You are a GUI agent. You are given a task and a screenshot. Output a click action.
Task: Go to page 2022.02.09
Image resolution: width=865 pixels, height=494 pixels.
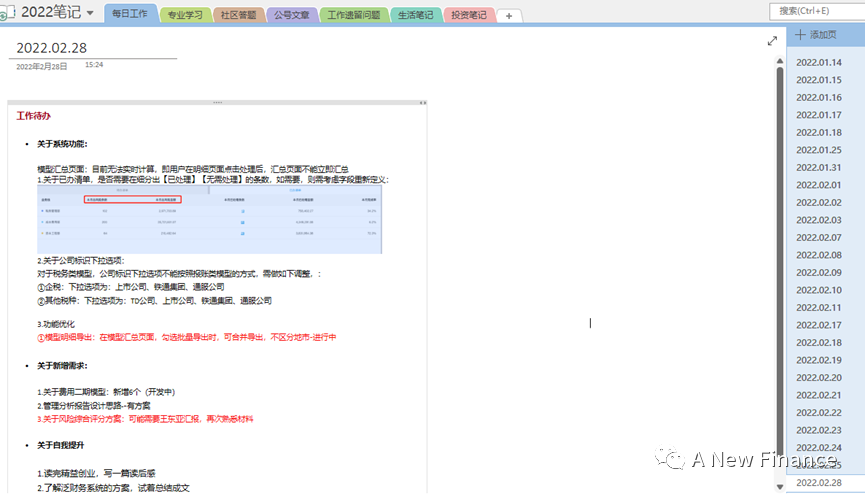tap(819, 273)
